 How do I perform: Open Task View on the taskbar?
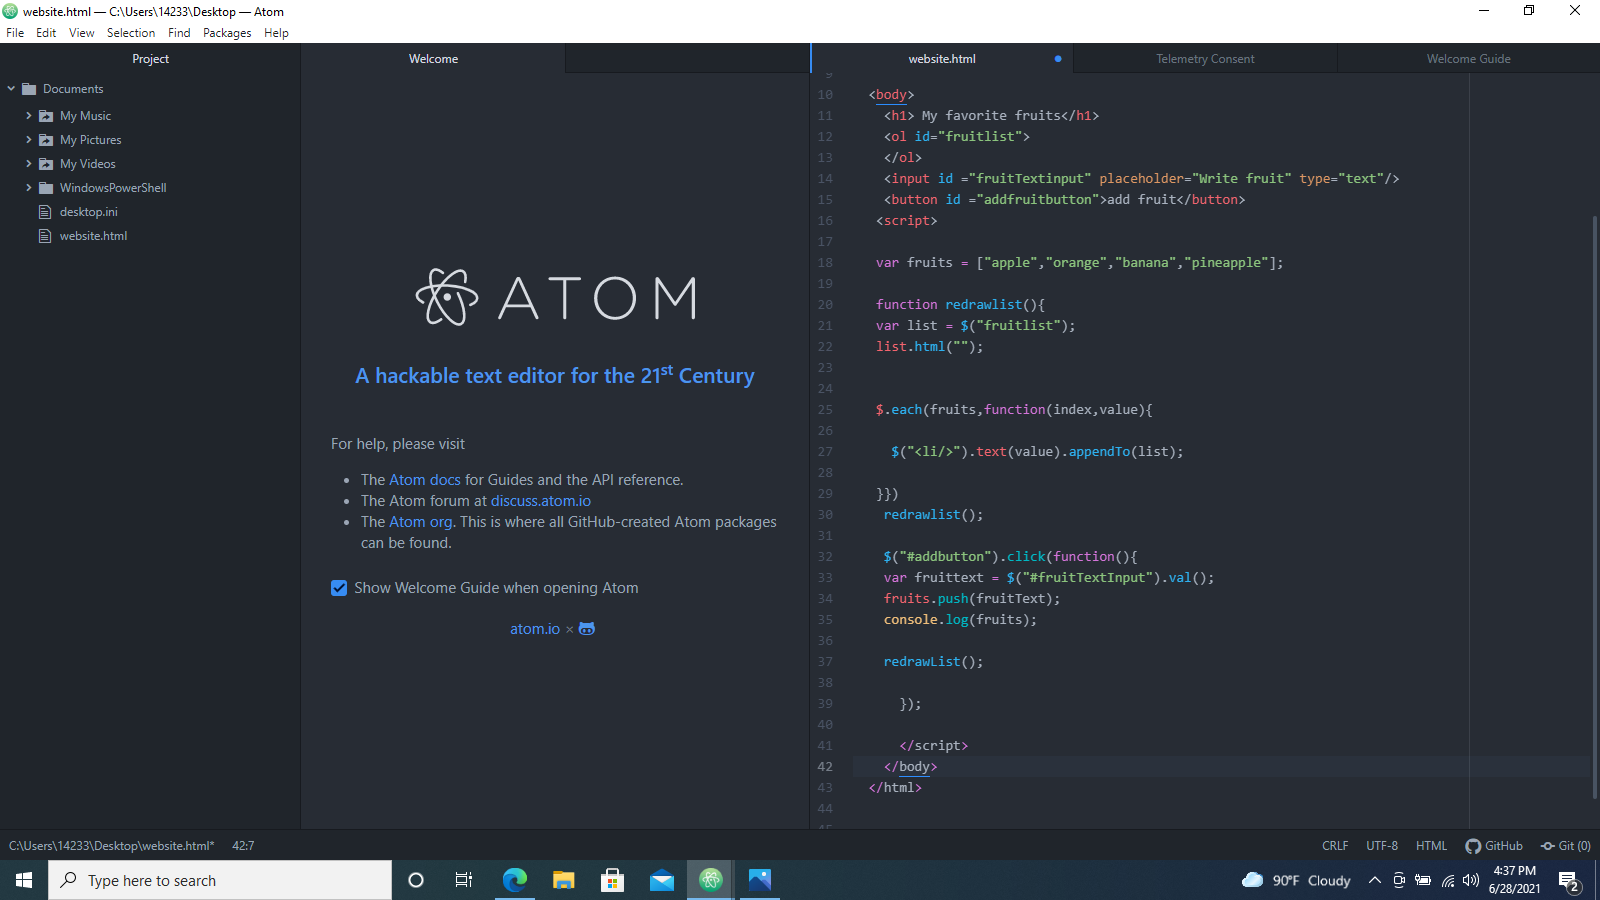click(464, 880)
